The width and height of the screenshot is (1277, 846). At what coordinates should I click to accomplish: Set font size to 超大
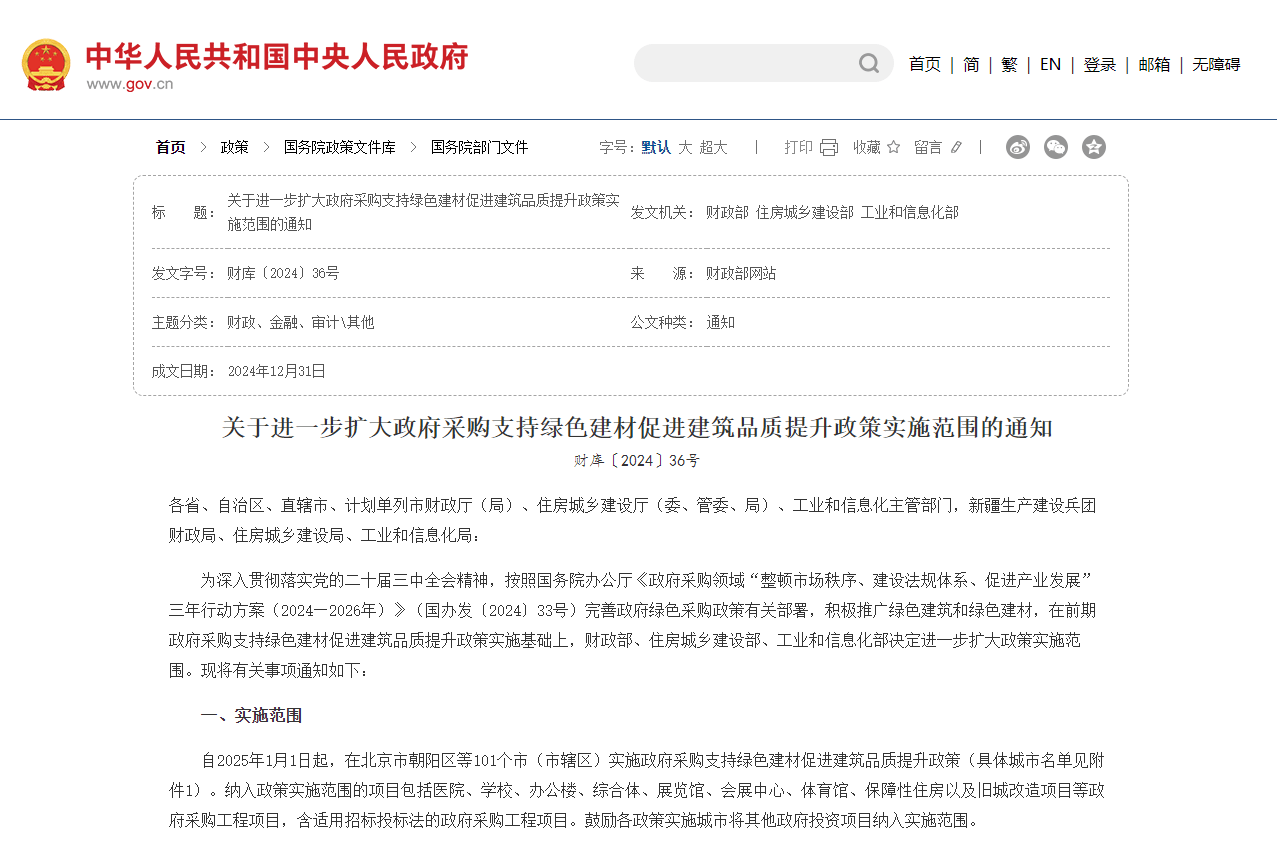pos(714,147)
